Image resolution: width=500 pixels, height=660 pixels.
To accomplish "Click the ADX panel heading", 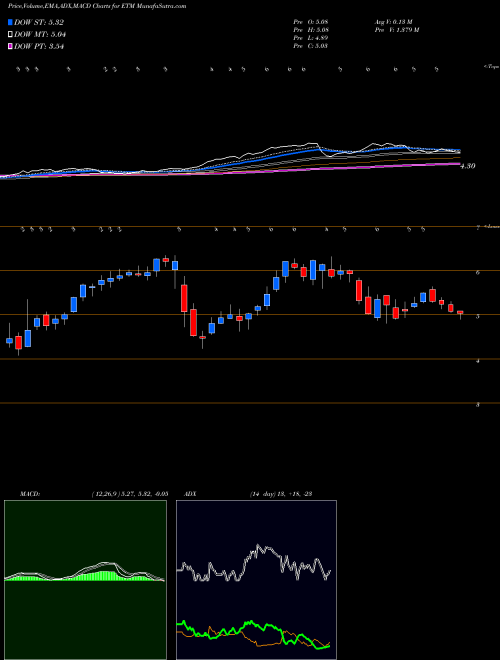I will [x=188, y=494].
